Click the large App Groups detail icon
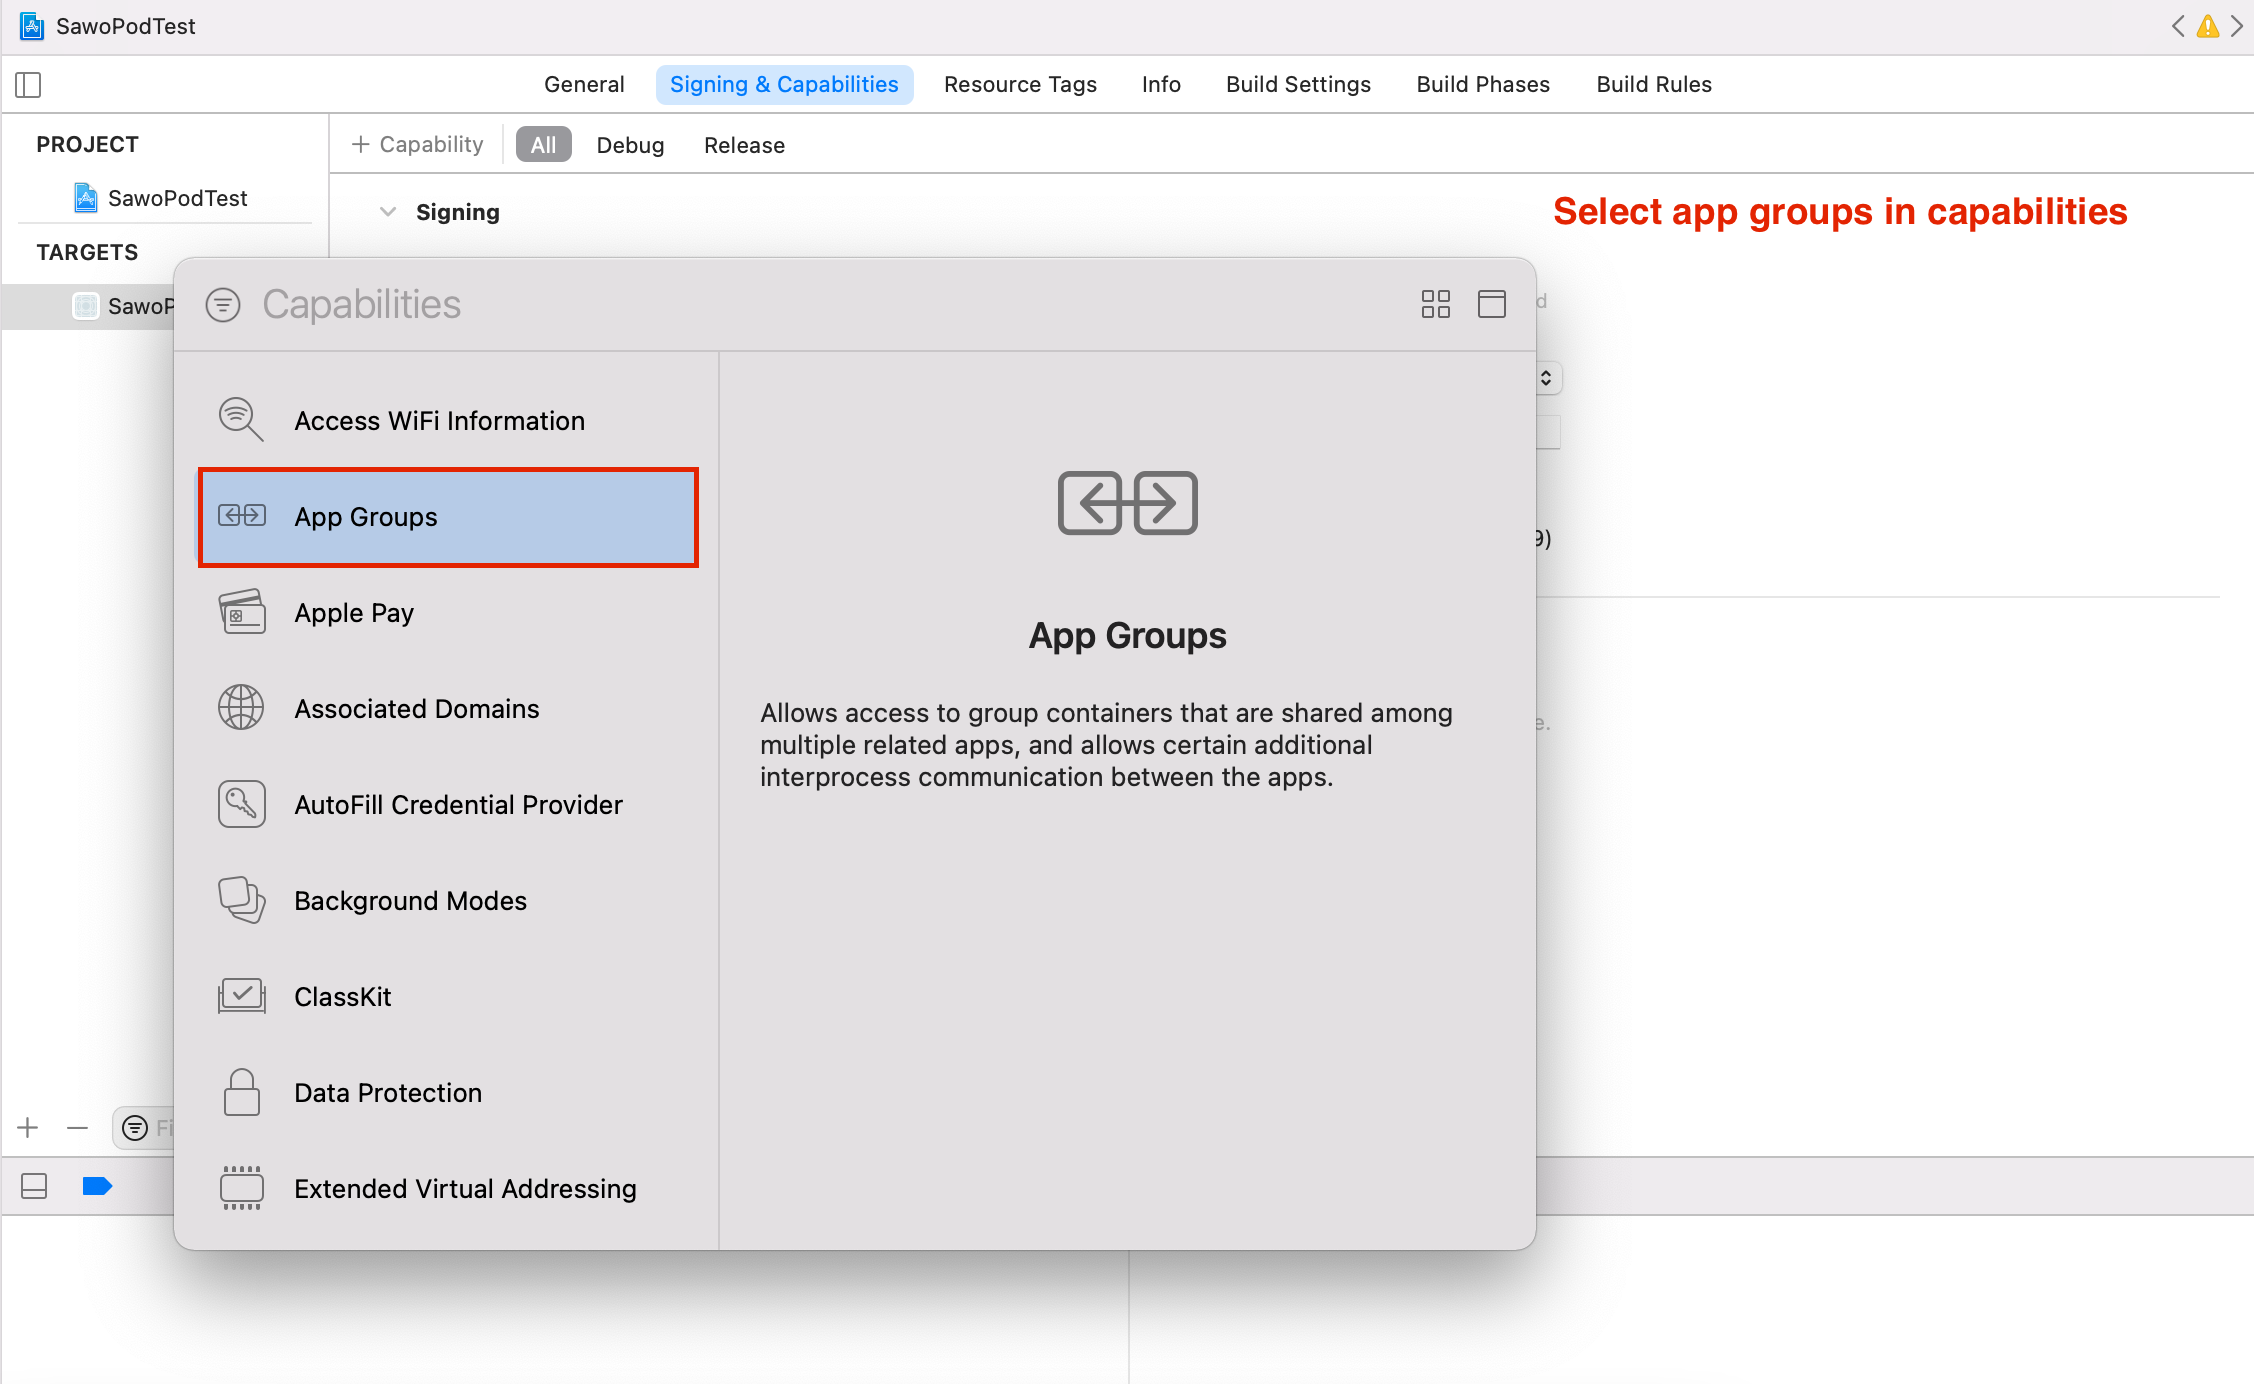 [x=1127, y=503]
